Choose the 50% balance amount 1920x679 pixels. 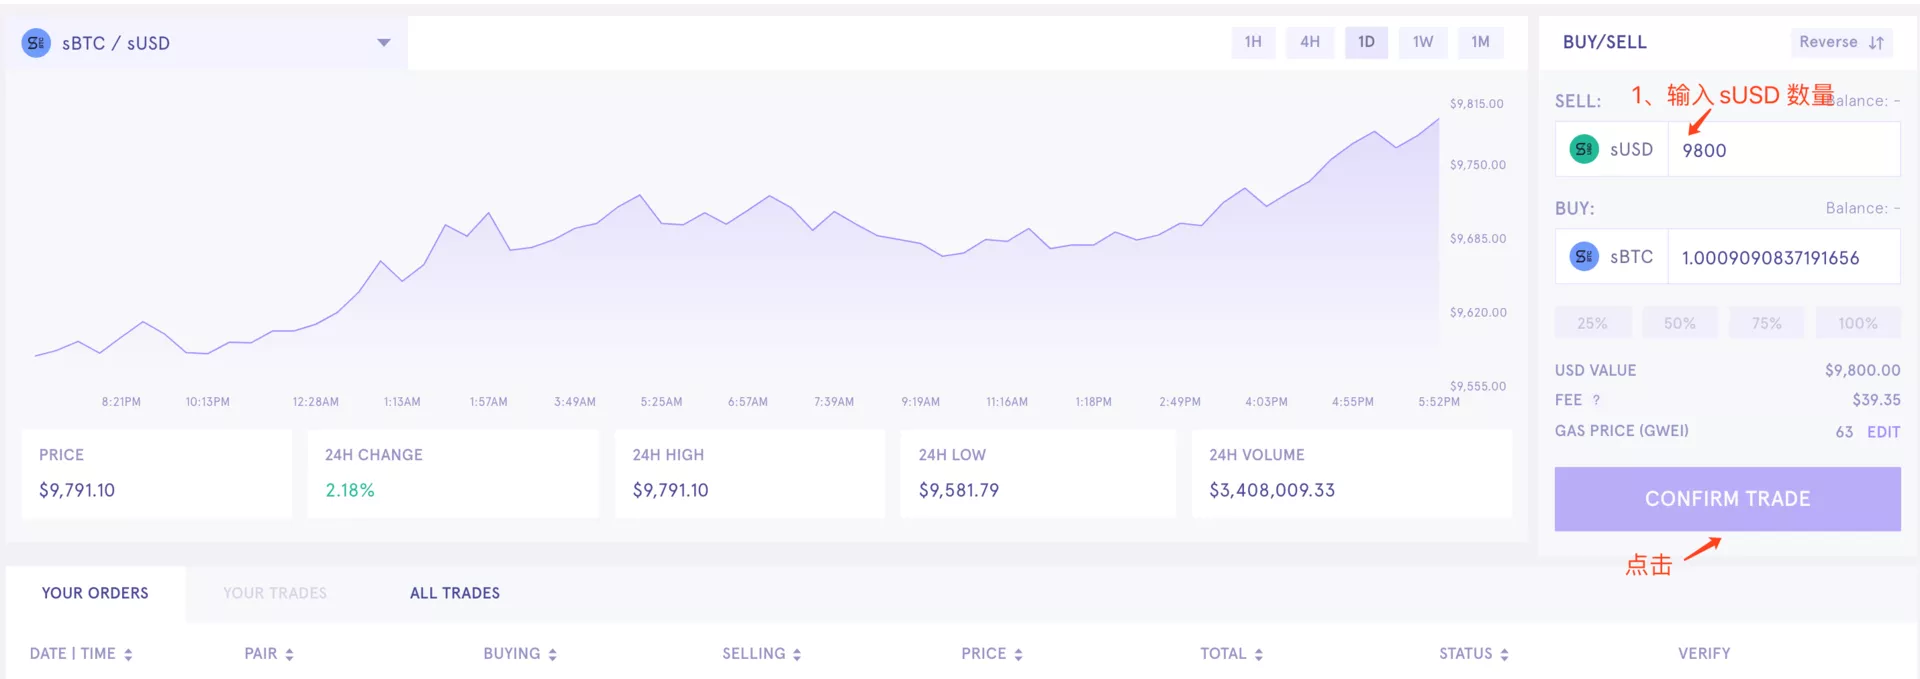coord(1680,323)
